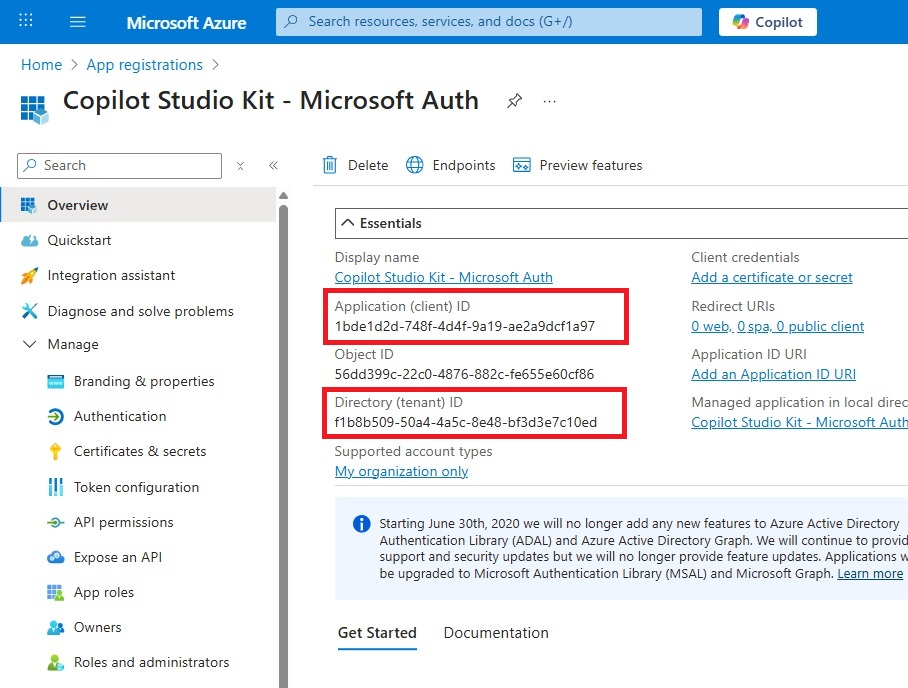Image resolution: width=908 pixels, height=688 pixels.
Task: Open the hamburger portal menu
Action: 78,22
